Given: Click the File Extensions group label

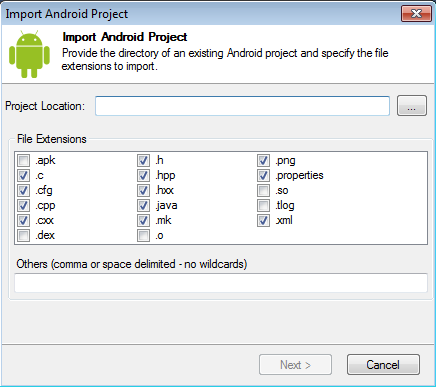Looking at the screenshot, I should tap(52, 139).
